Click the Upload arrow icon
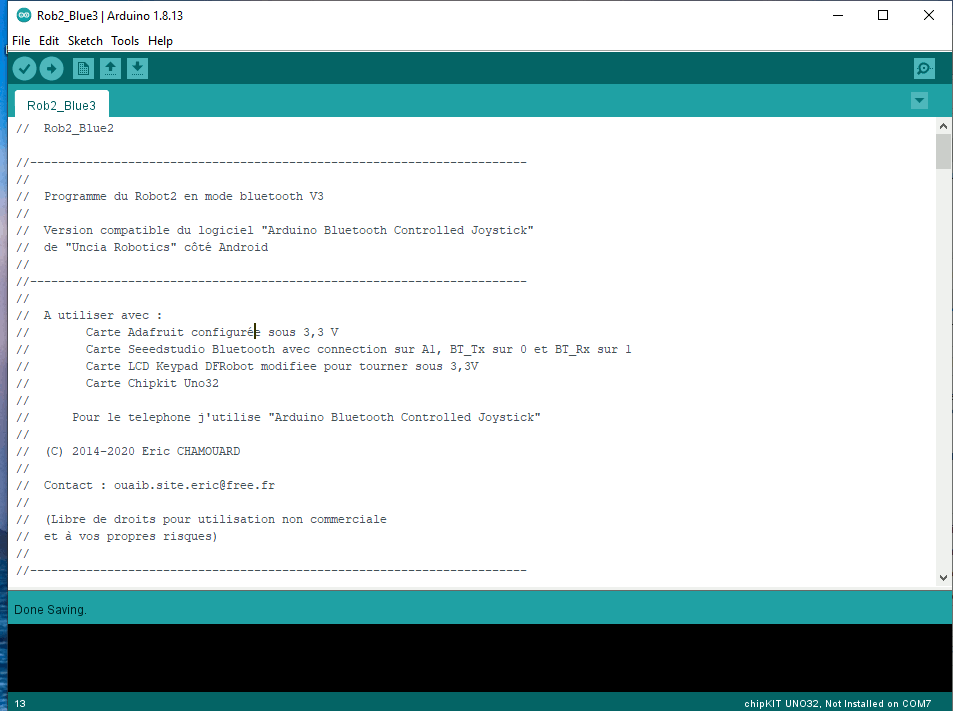953x711 pixels. [51, 69]
